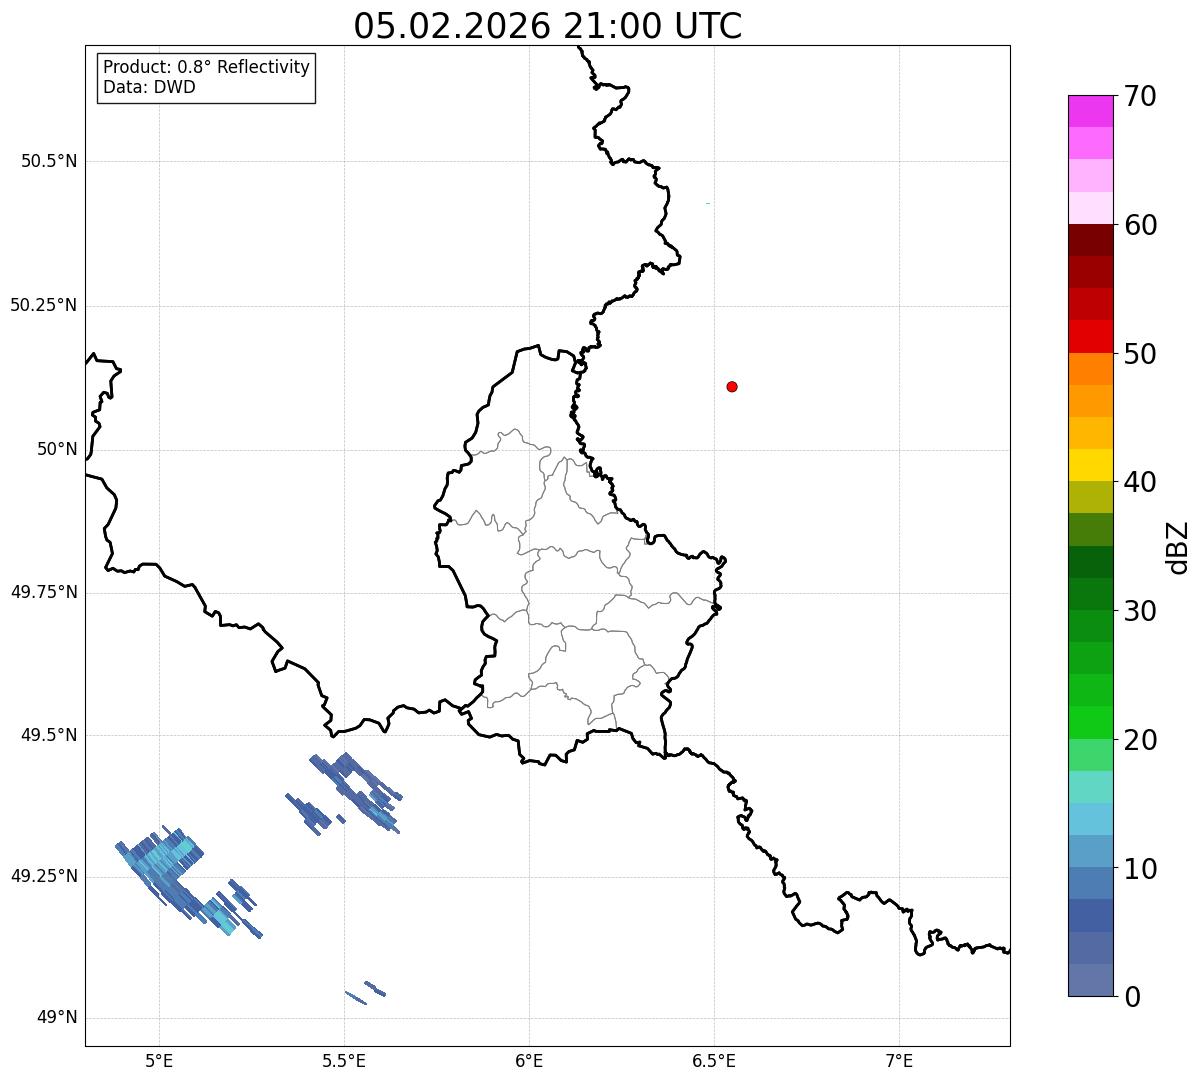
Task: Pick the slate-blue swatch at colorbar bottom
Action: pyautogui.click(x=1090, y=980)
